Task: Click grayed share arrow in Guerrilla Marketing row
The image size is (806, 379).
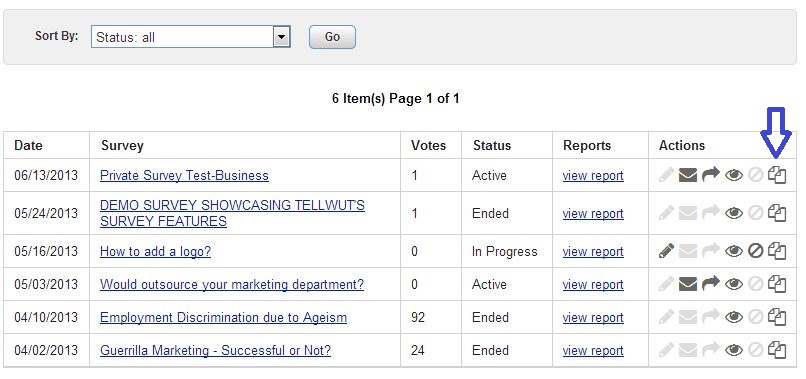Action: click(x=710, y=350)
